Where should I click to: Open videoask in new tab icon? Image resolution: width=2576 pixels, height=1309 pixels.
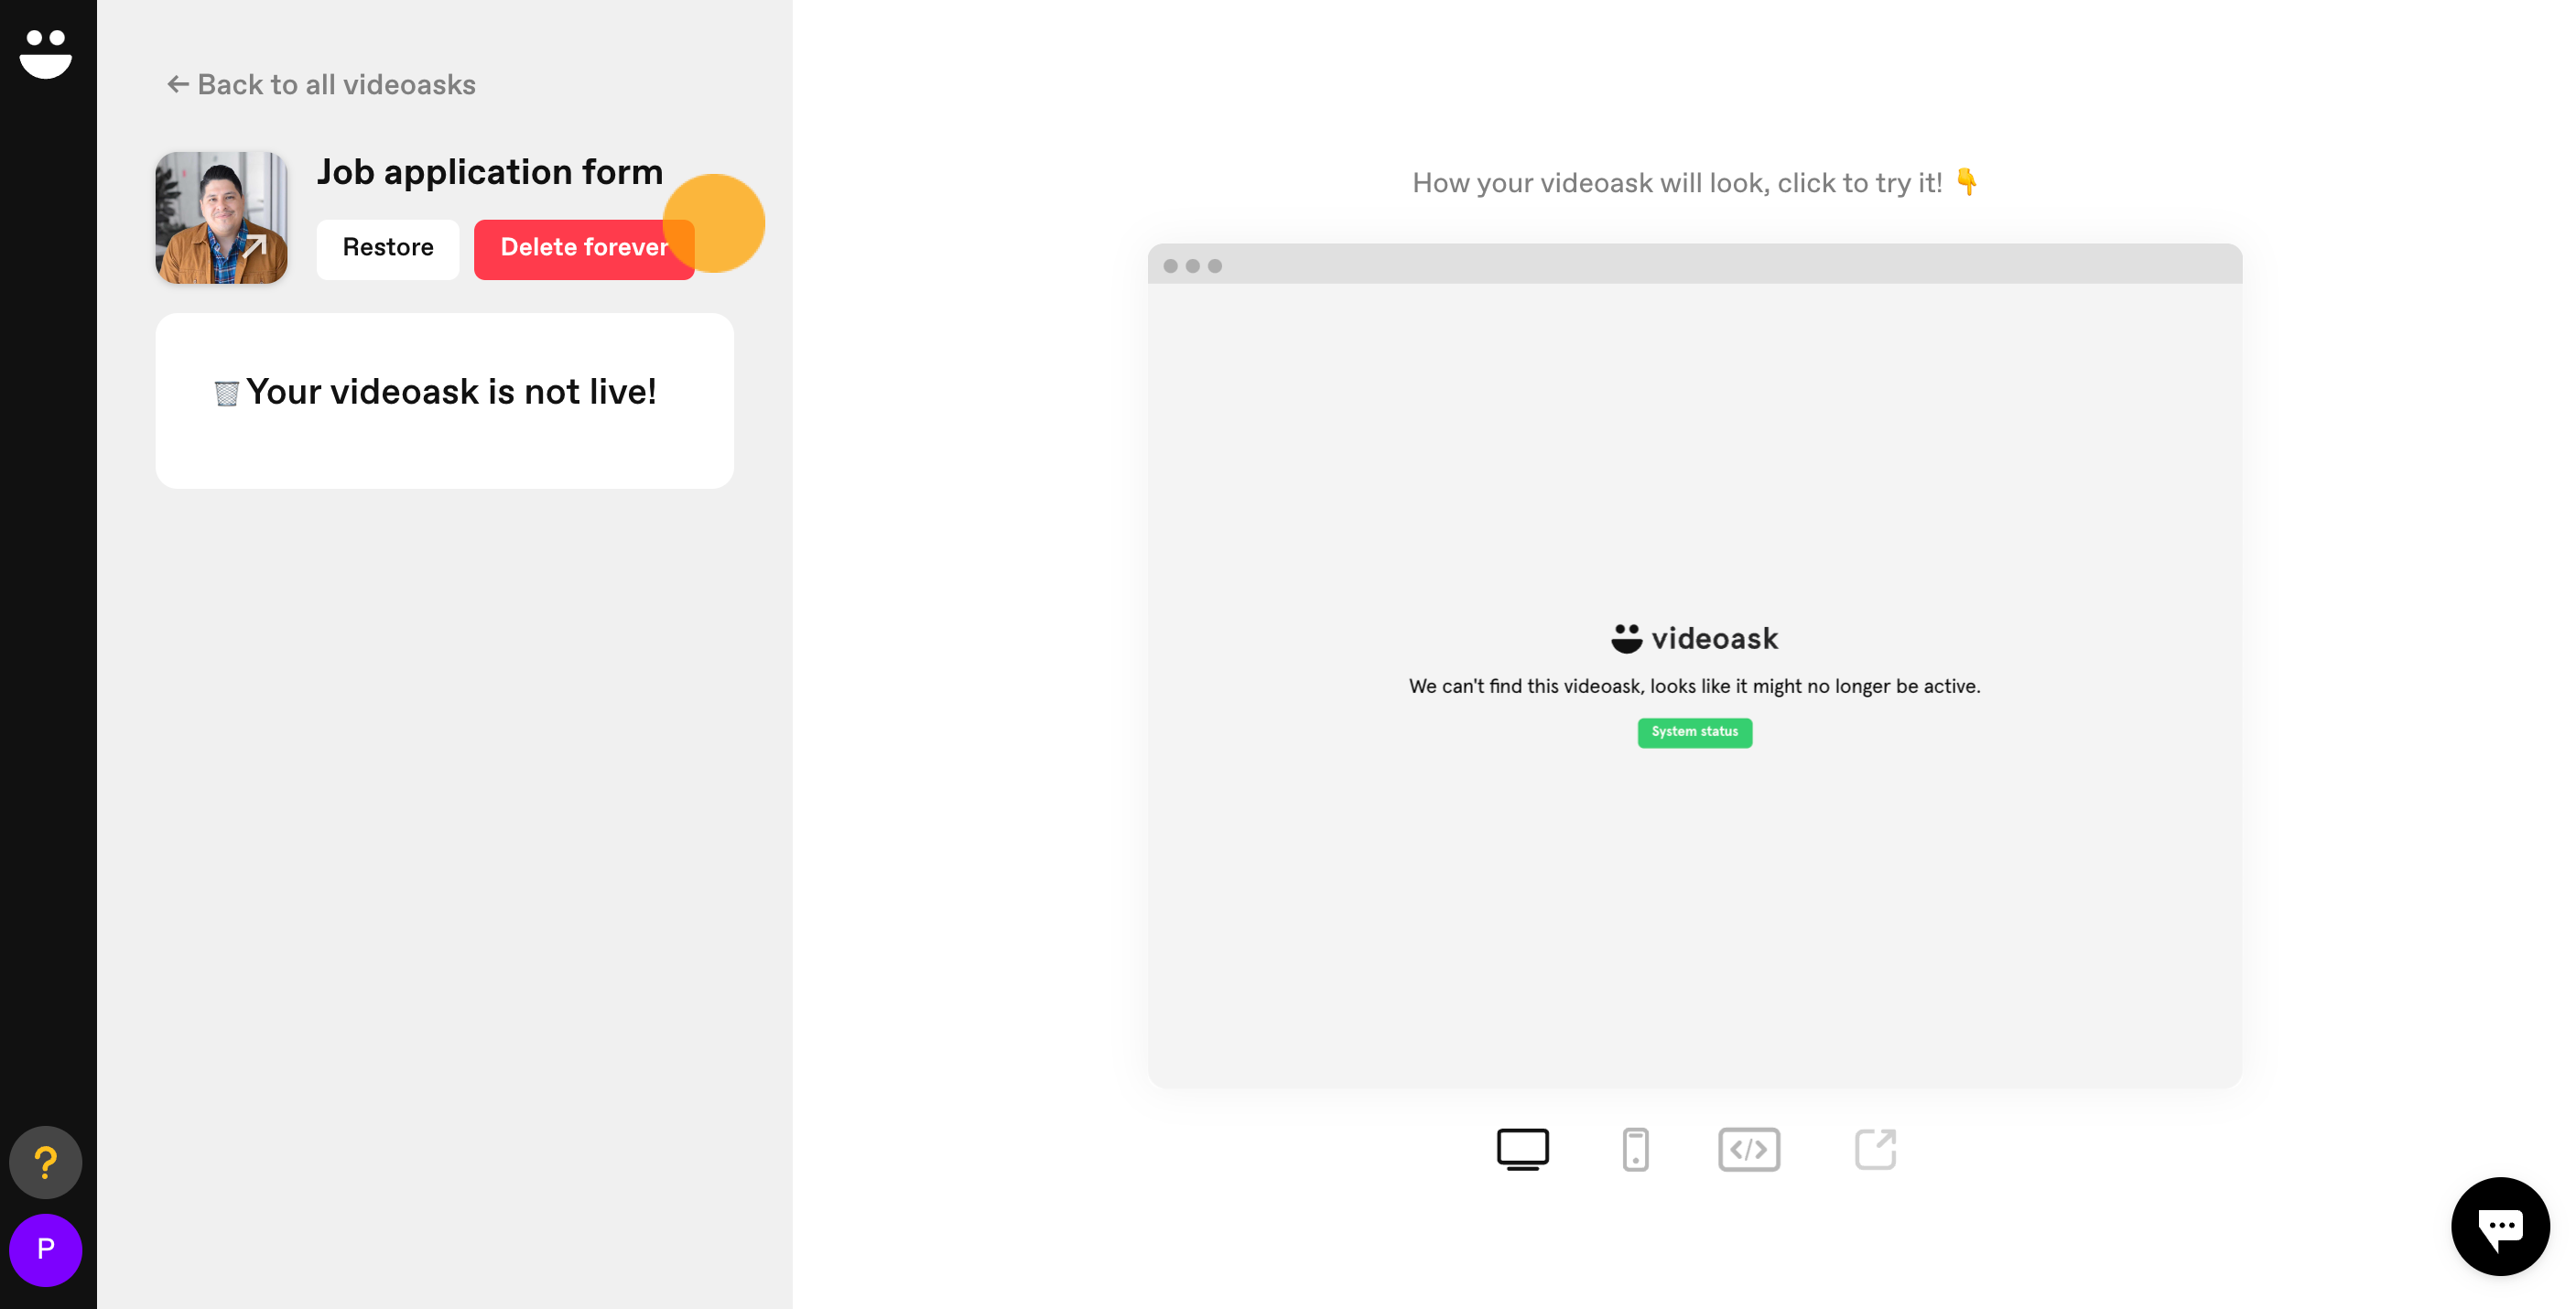coord(1875,1149)
